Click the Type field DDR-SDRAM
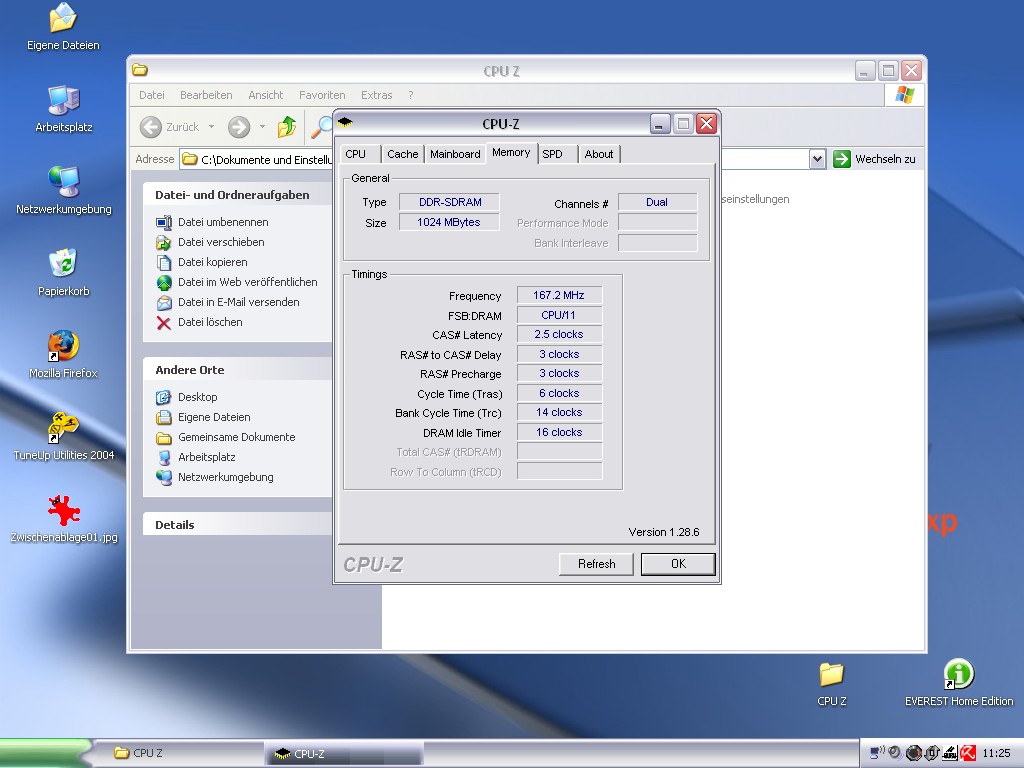Viewport: 1024px width, 768px height. click(x=449, y=202)
